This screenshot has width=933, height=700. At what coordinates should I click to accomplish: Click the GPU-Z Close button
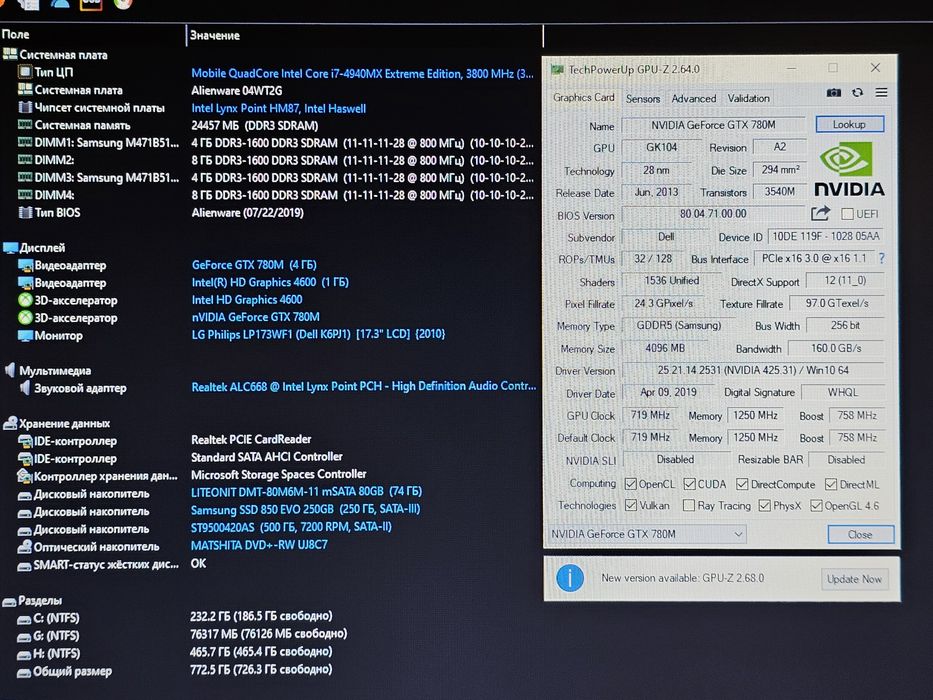(860, 535)
